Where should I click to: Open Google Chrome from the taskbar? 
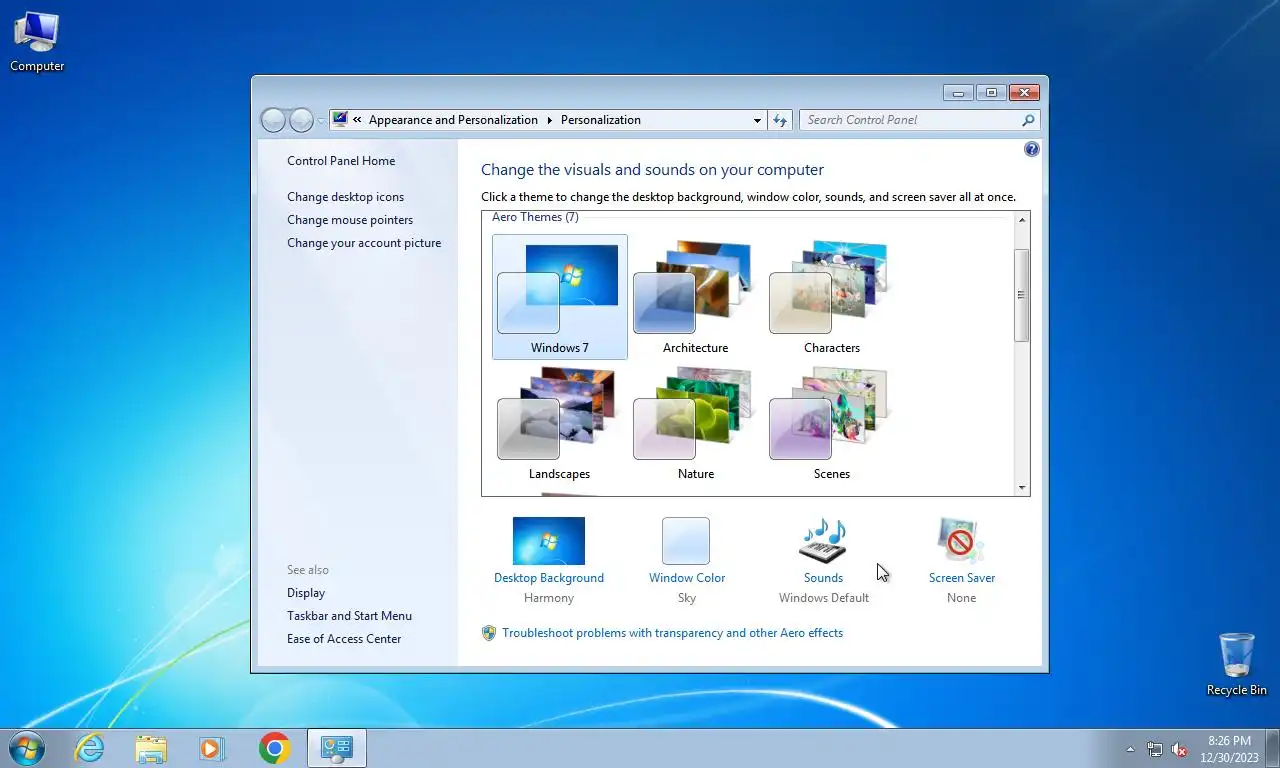[x=274, y=748]
